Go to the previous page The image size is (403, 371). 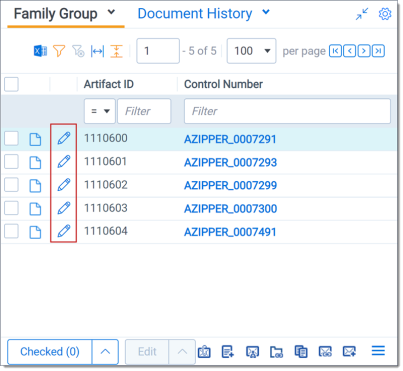pyautogui.click(x=350, y=51)
